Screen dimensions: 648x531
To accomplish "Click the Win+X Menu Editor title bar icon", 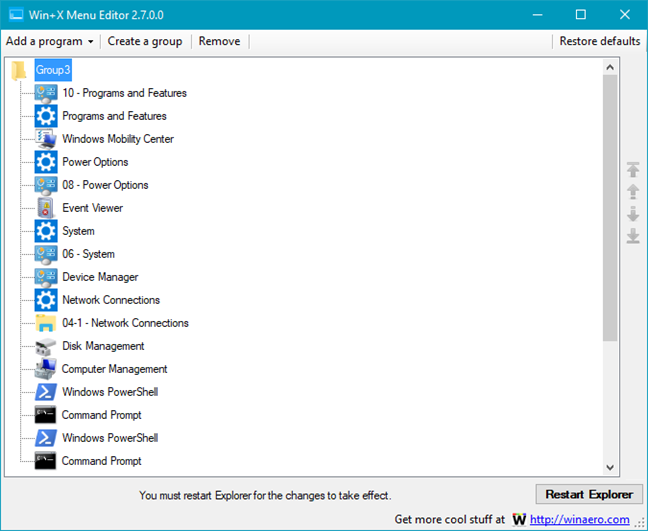I will 16,15.
